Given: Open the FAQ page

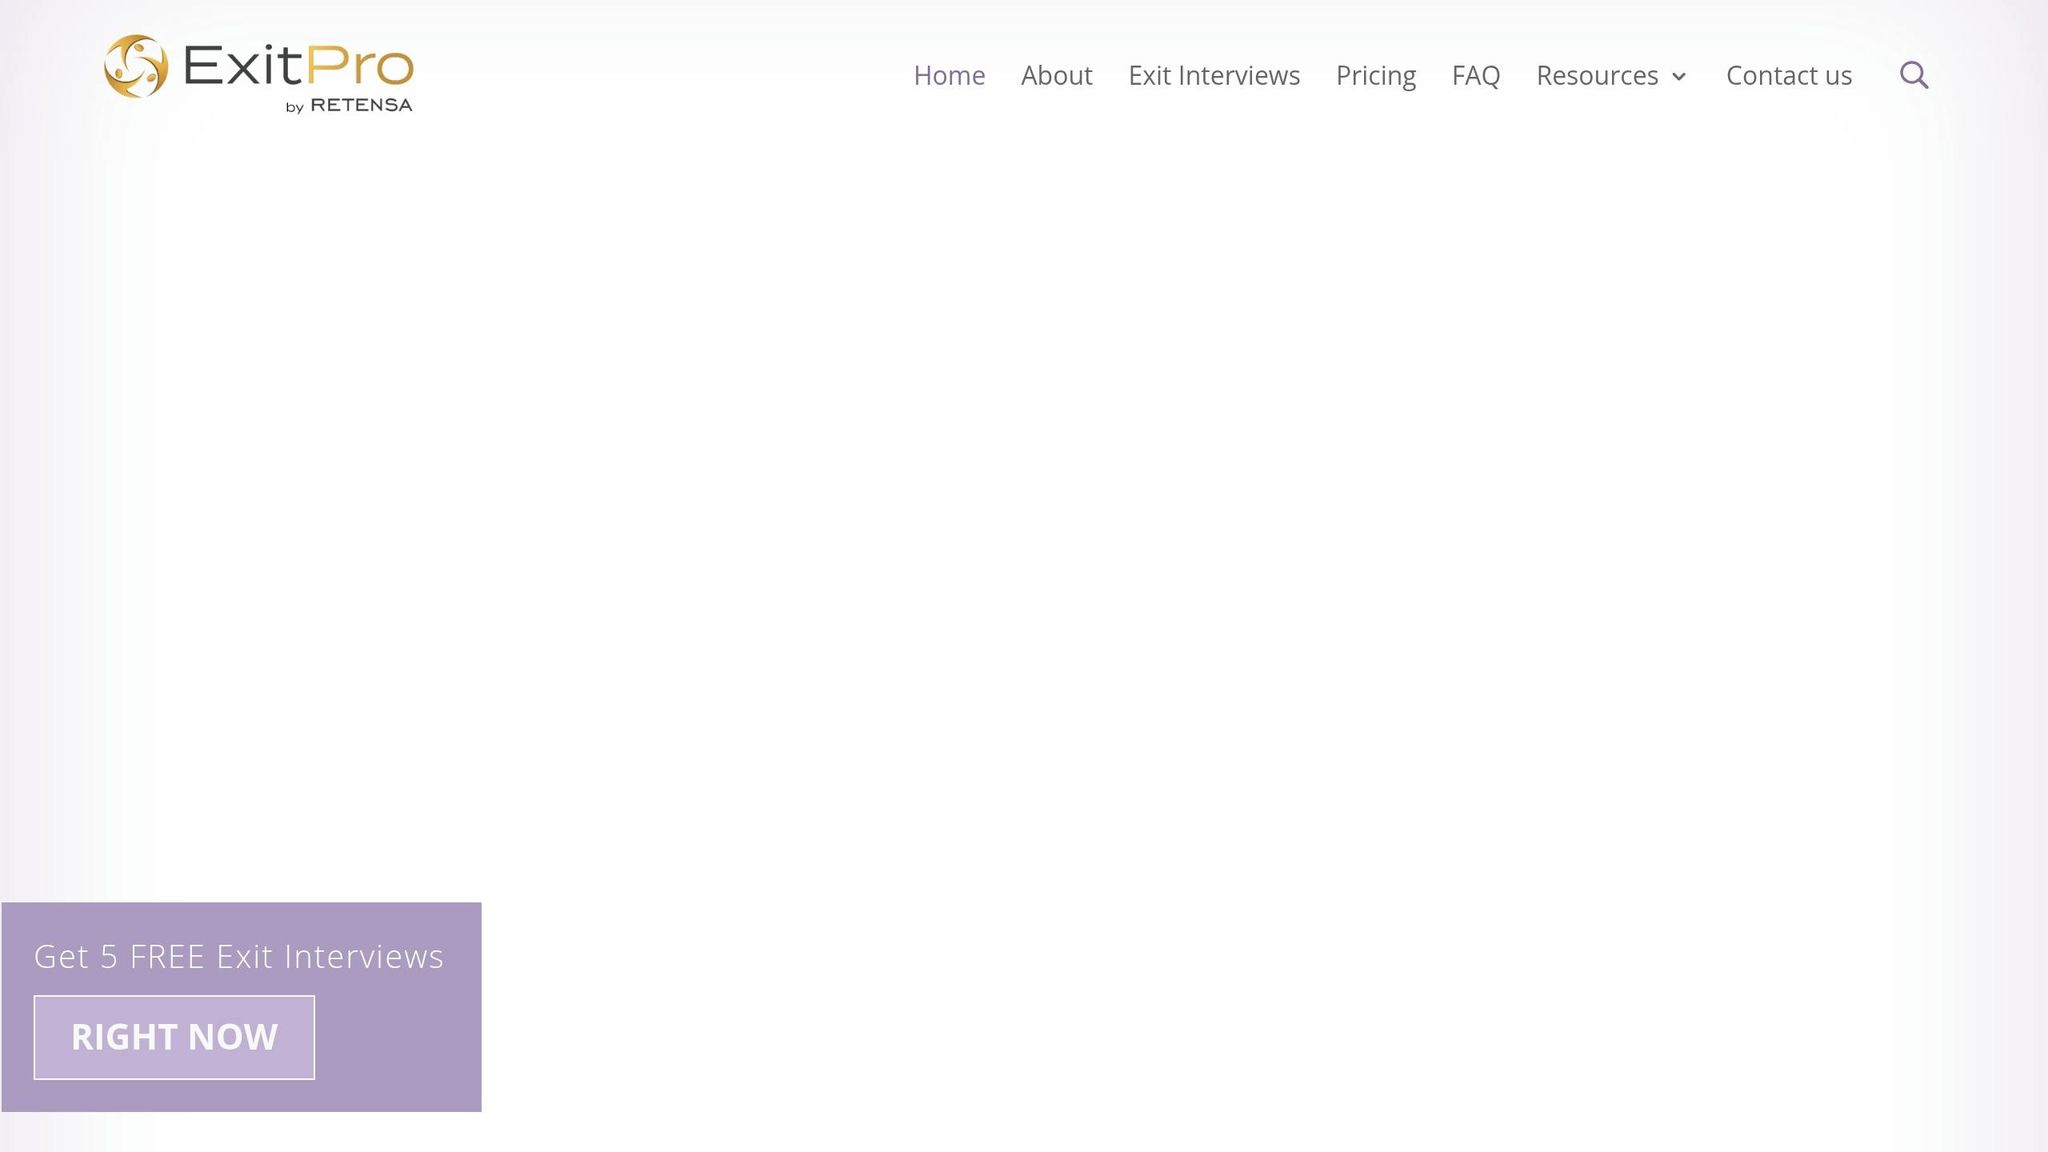Looking at the screenshot, I should [x=1476, y=76].
